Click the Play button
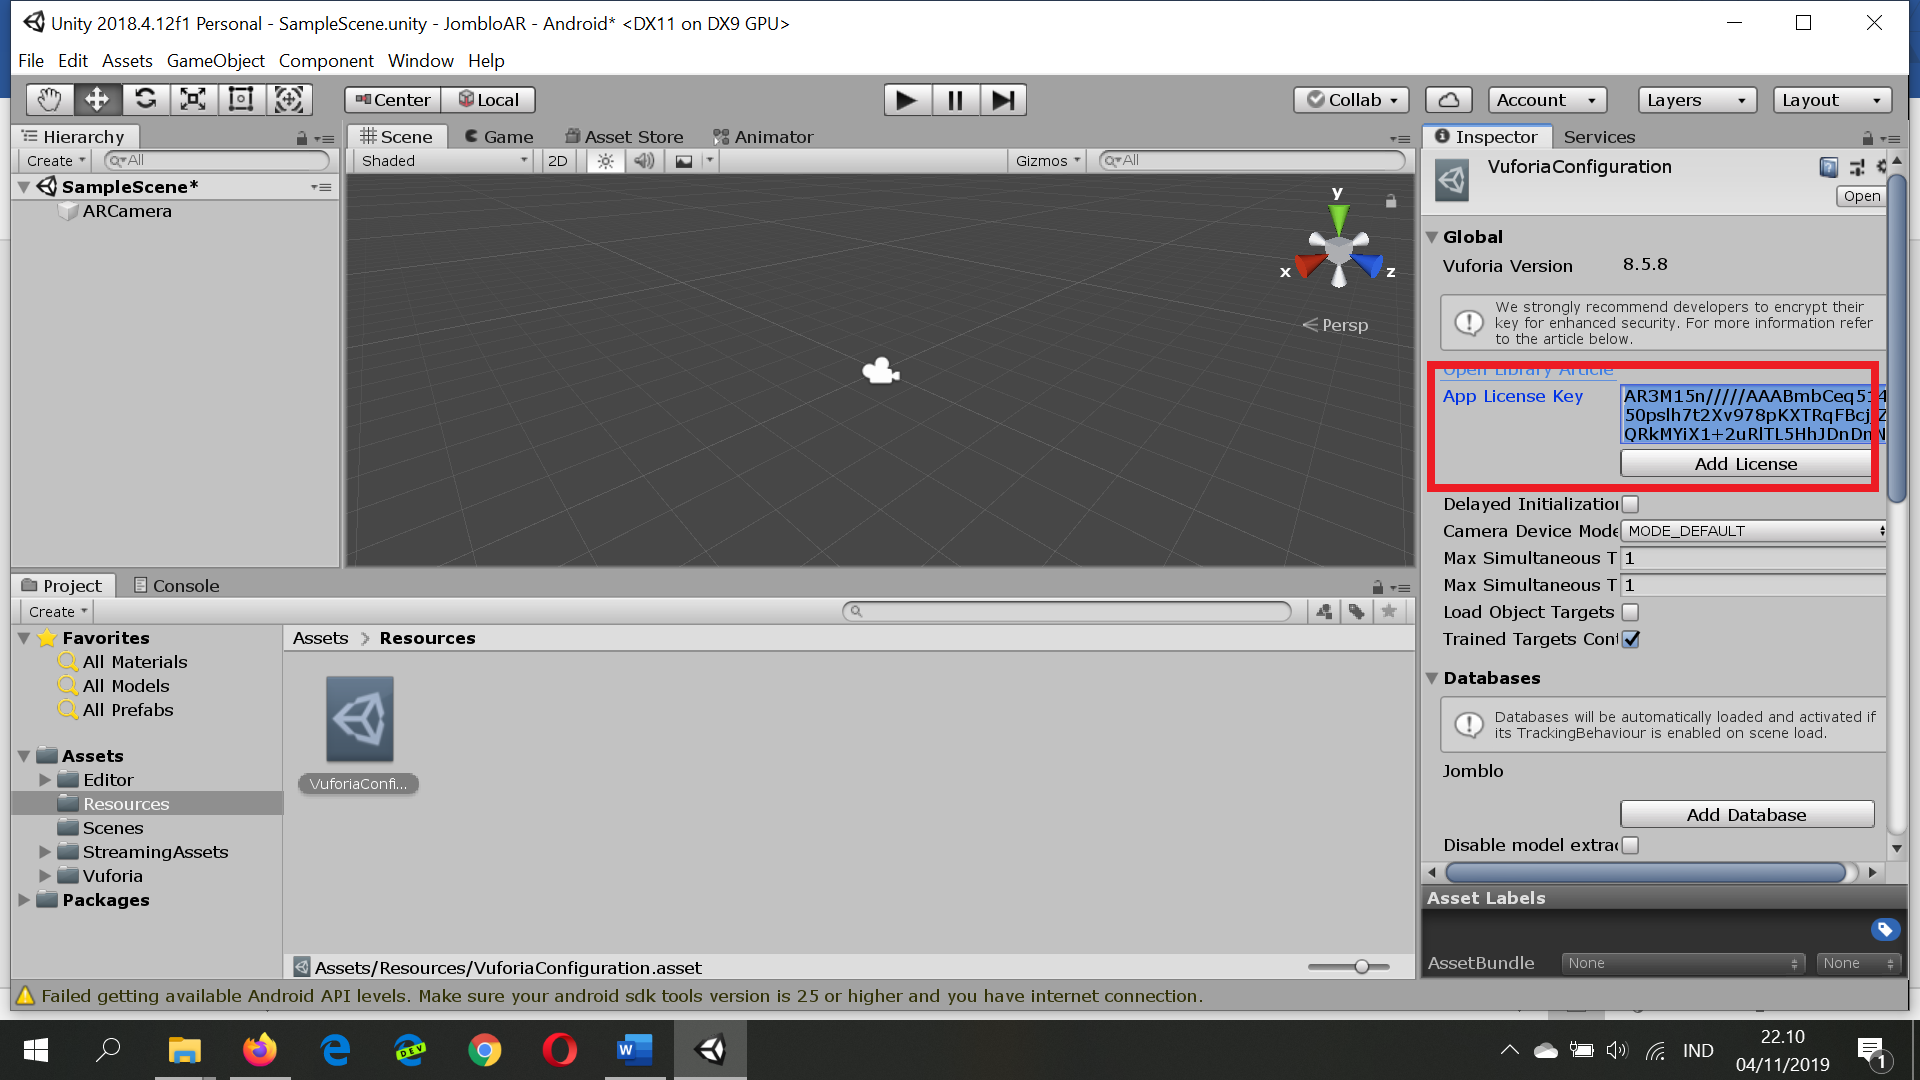The width and height of the screenshot is (1920, 1080). click(x=907, y=100)
